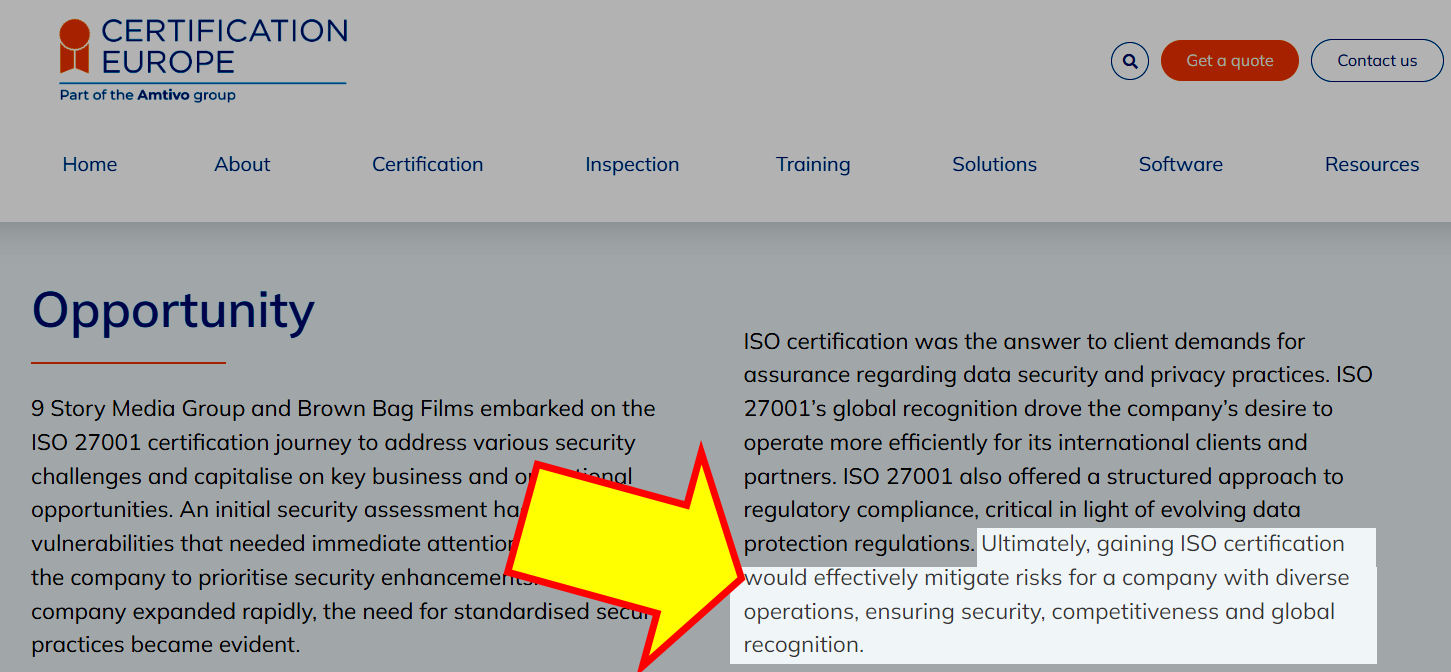Click the paragraph starting '9 Story Media Group'
Screen dimensions: 1451x672
coord(343,526)
